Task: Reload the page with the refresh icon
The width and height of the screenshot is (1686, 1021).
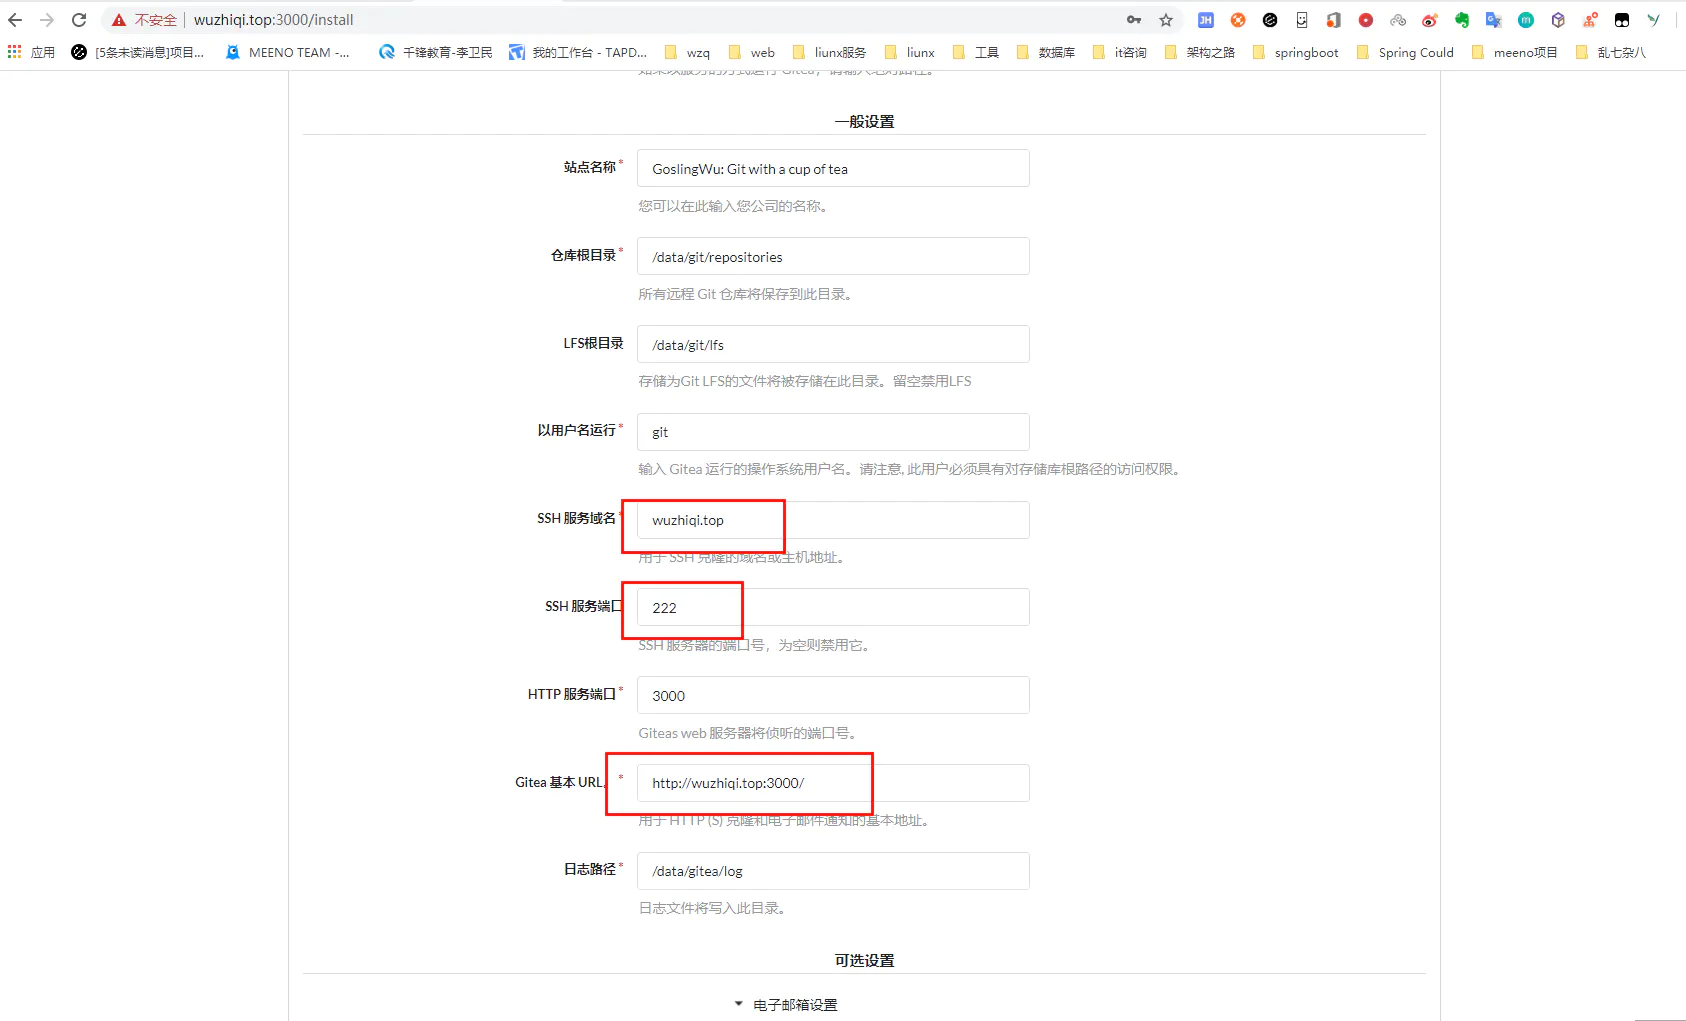Action: [79, 20]
